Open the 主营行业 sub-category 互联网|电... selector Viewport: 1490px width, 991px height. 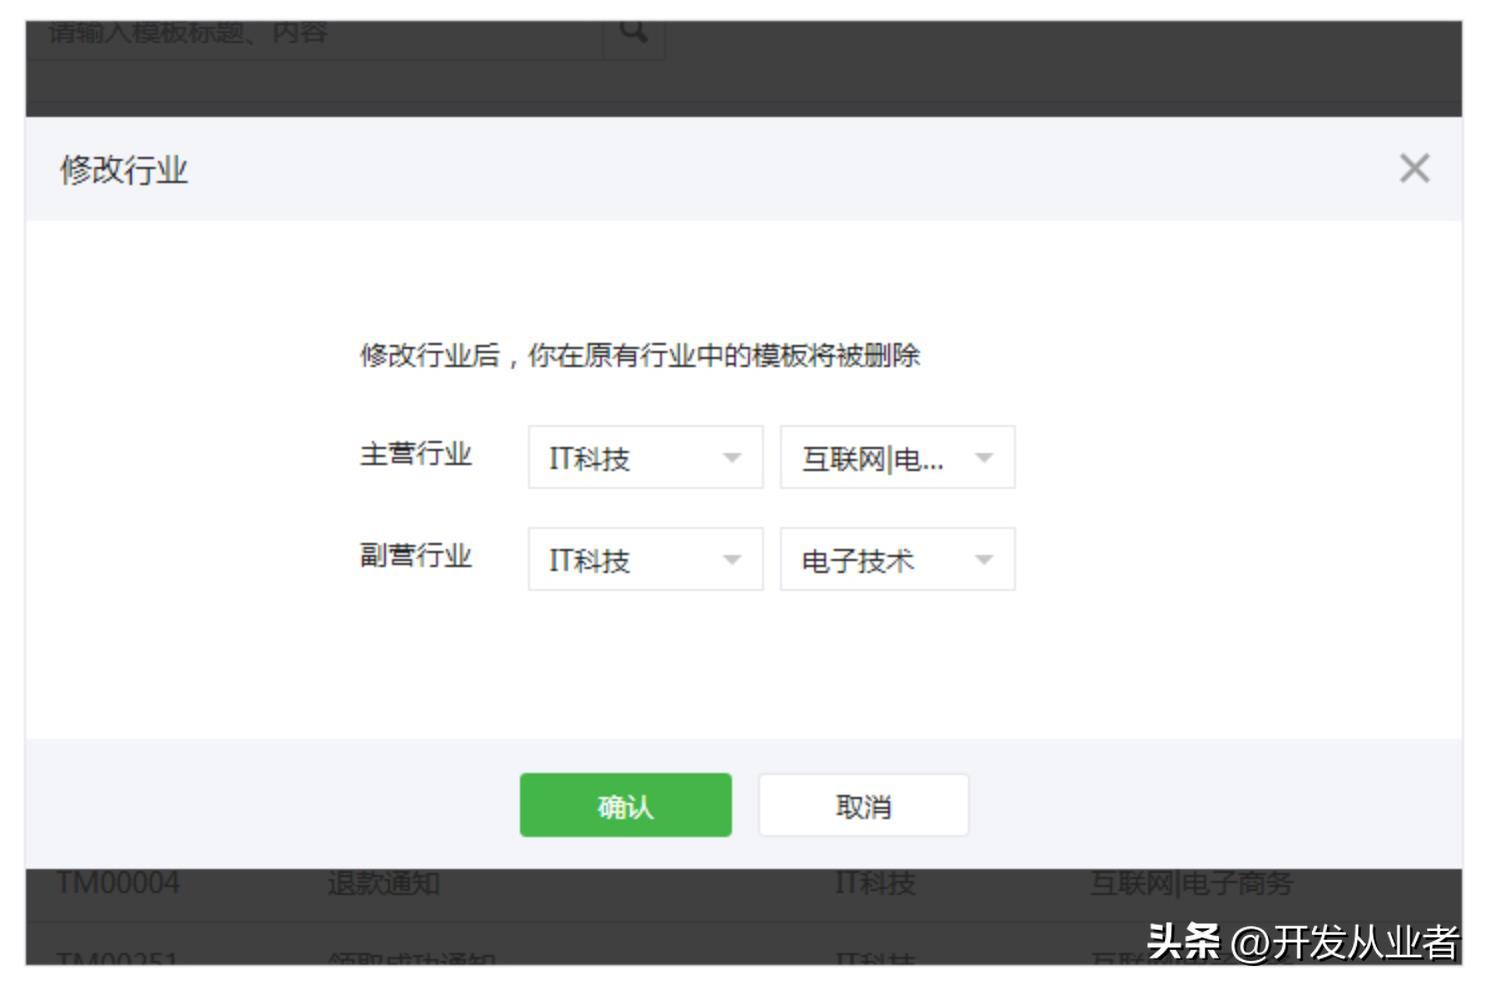(895, 457)
